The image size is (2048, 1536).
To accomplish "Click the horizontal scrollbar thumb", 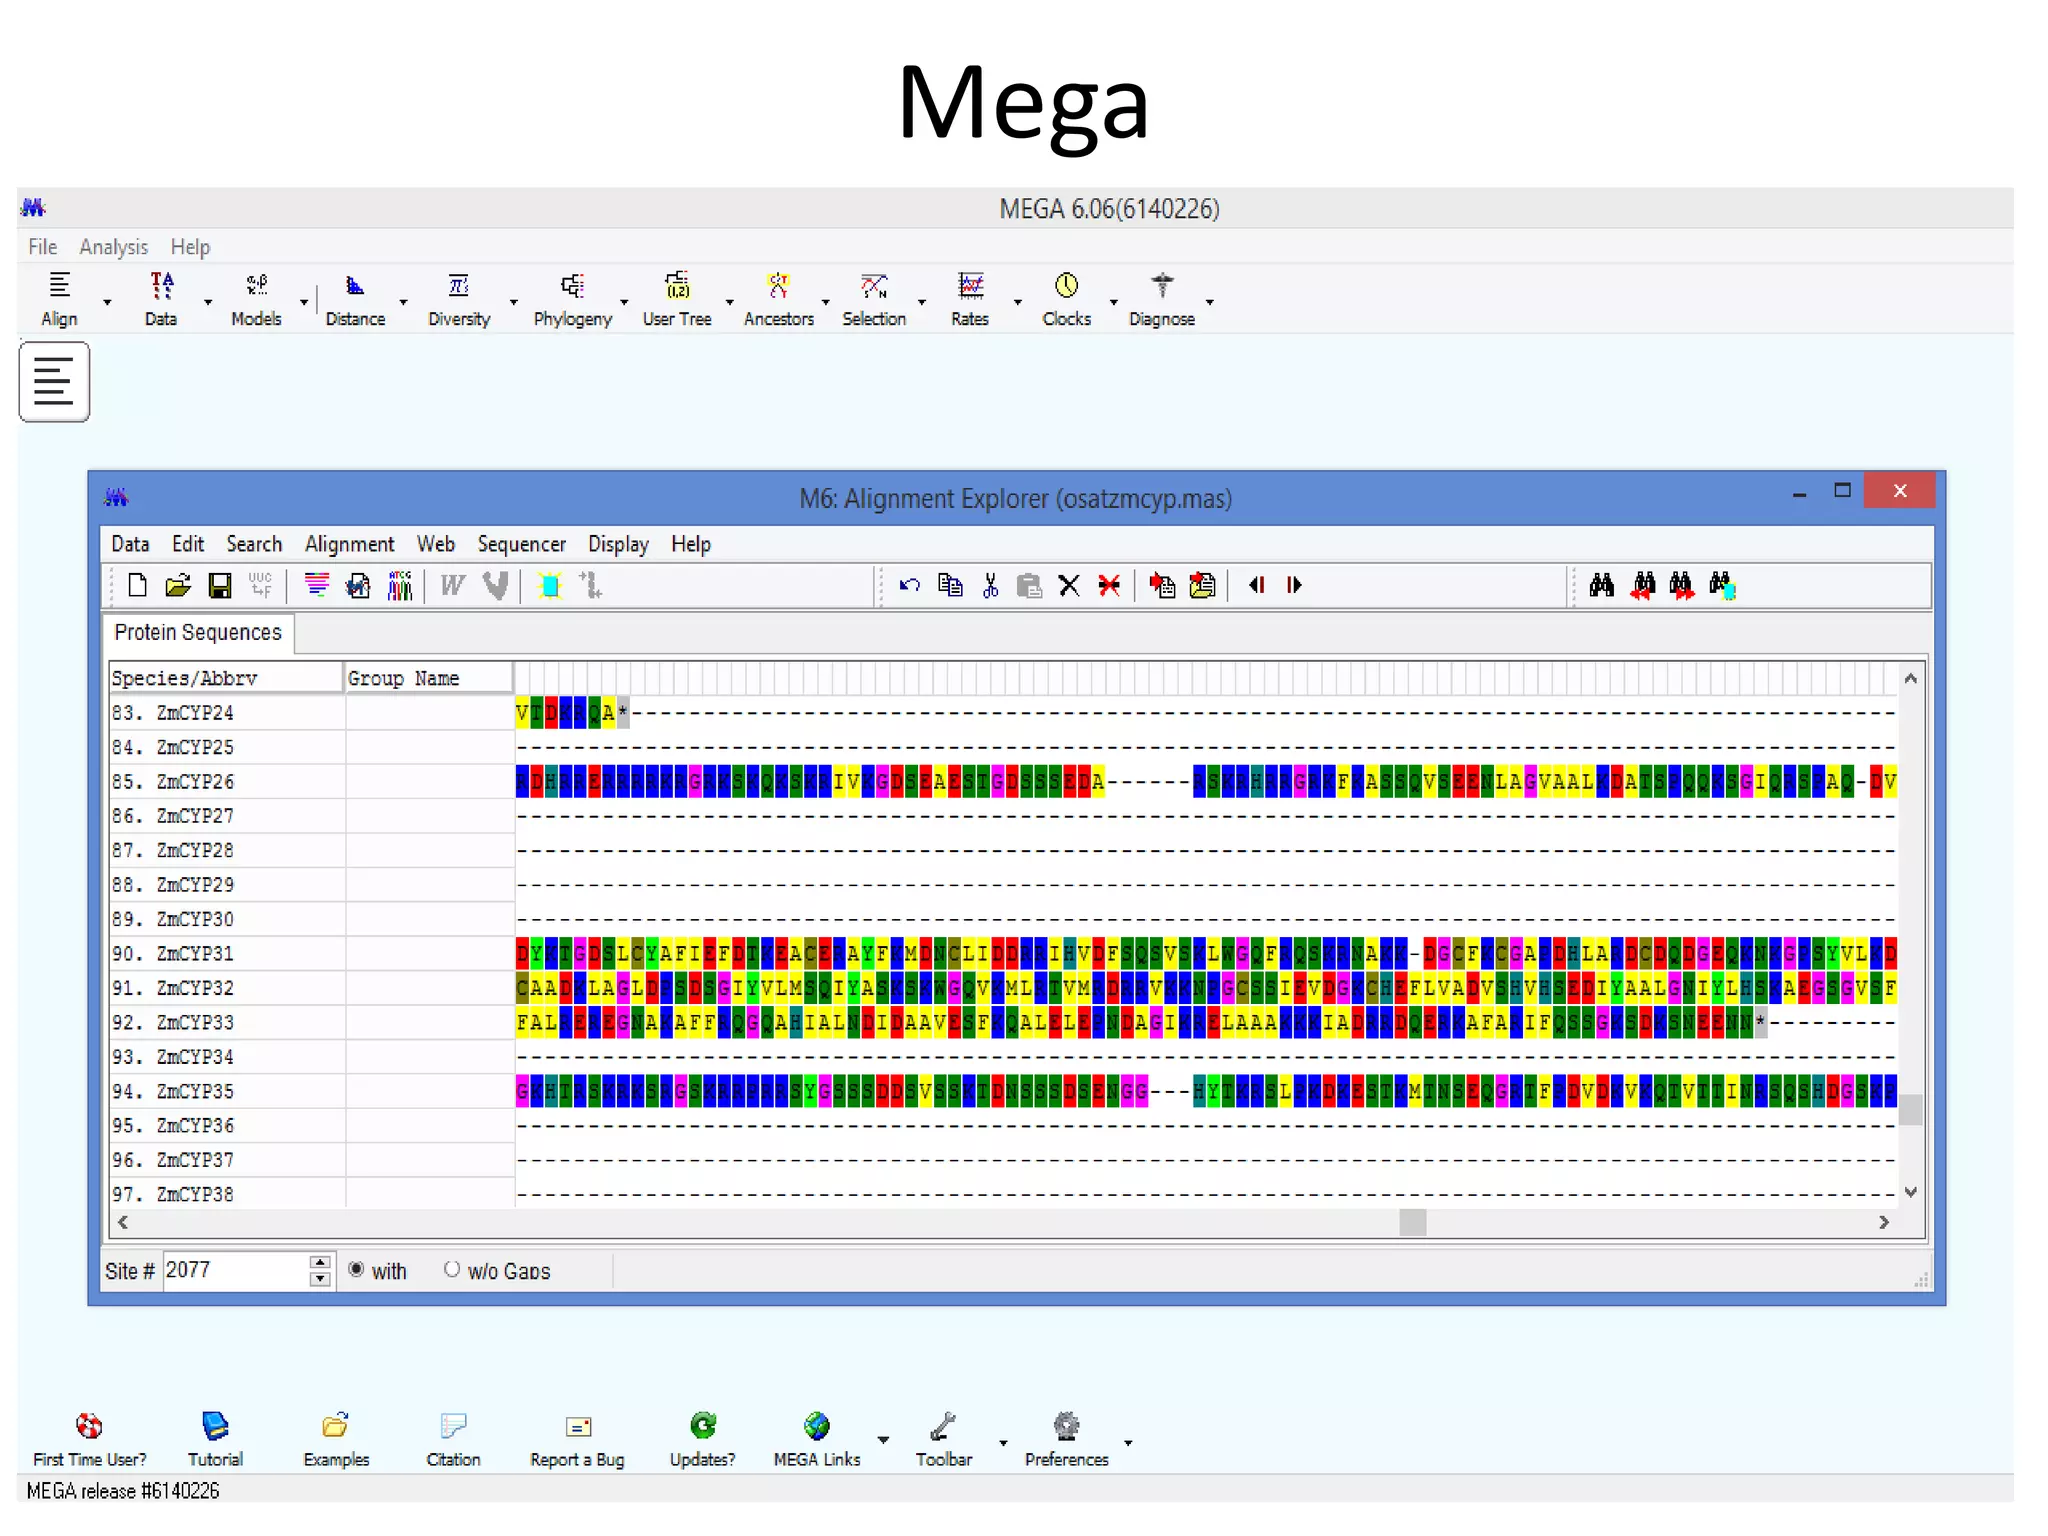I will pyautogui.click(x=1412, y=1222).
